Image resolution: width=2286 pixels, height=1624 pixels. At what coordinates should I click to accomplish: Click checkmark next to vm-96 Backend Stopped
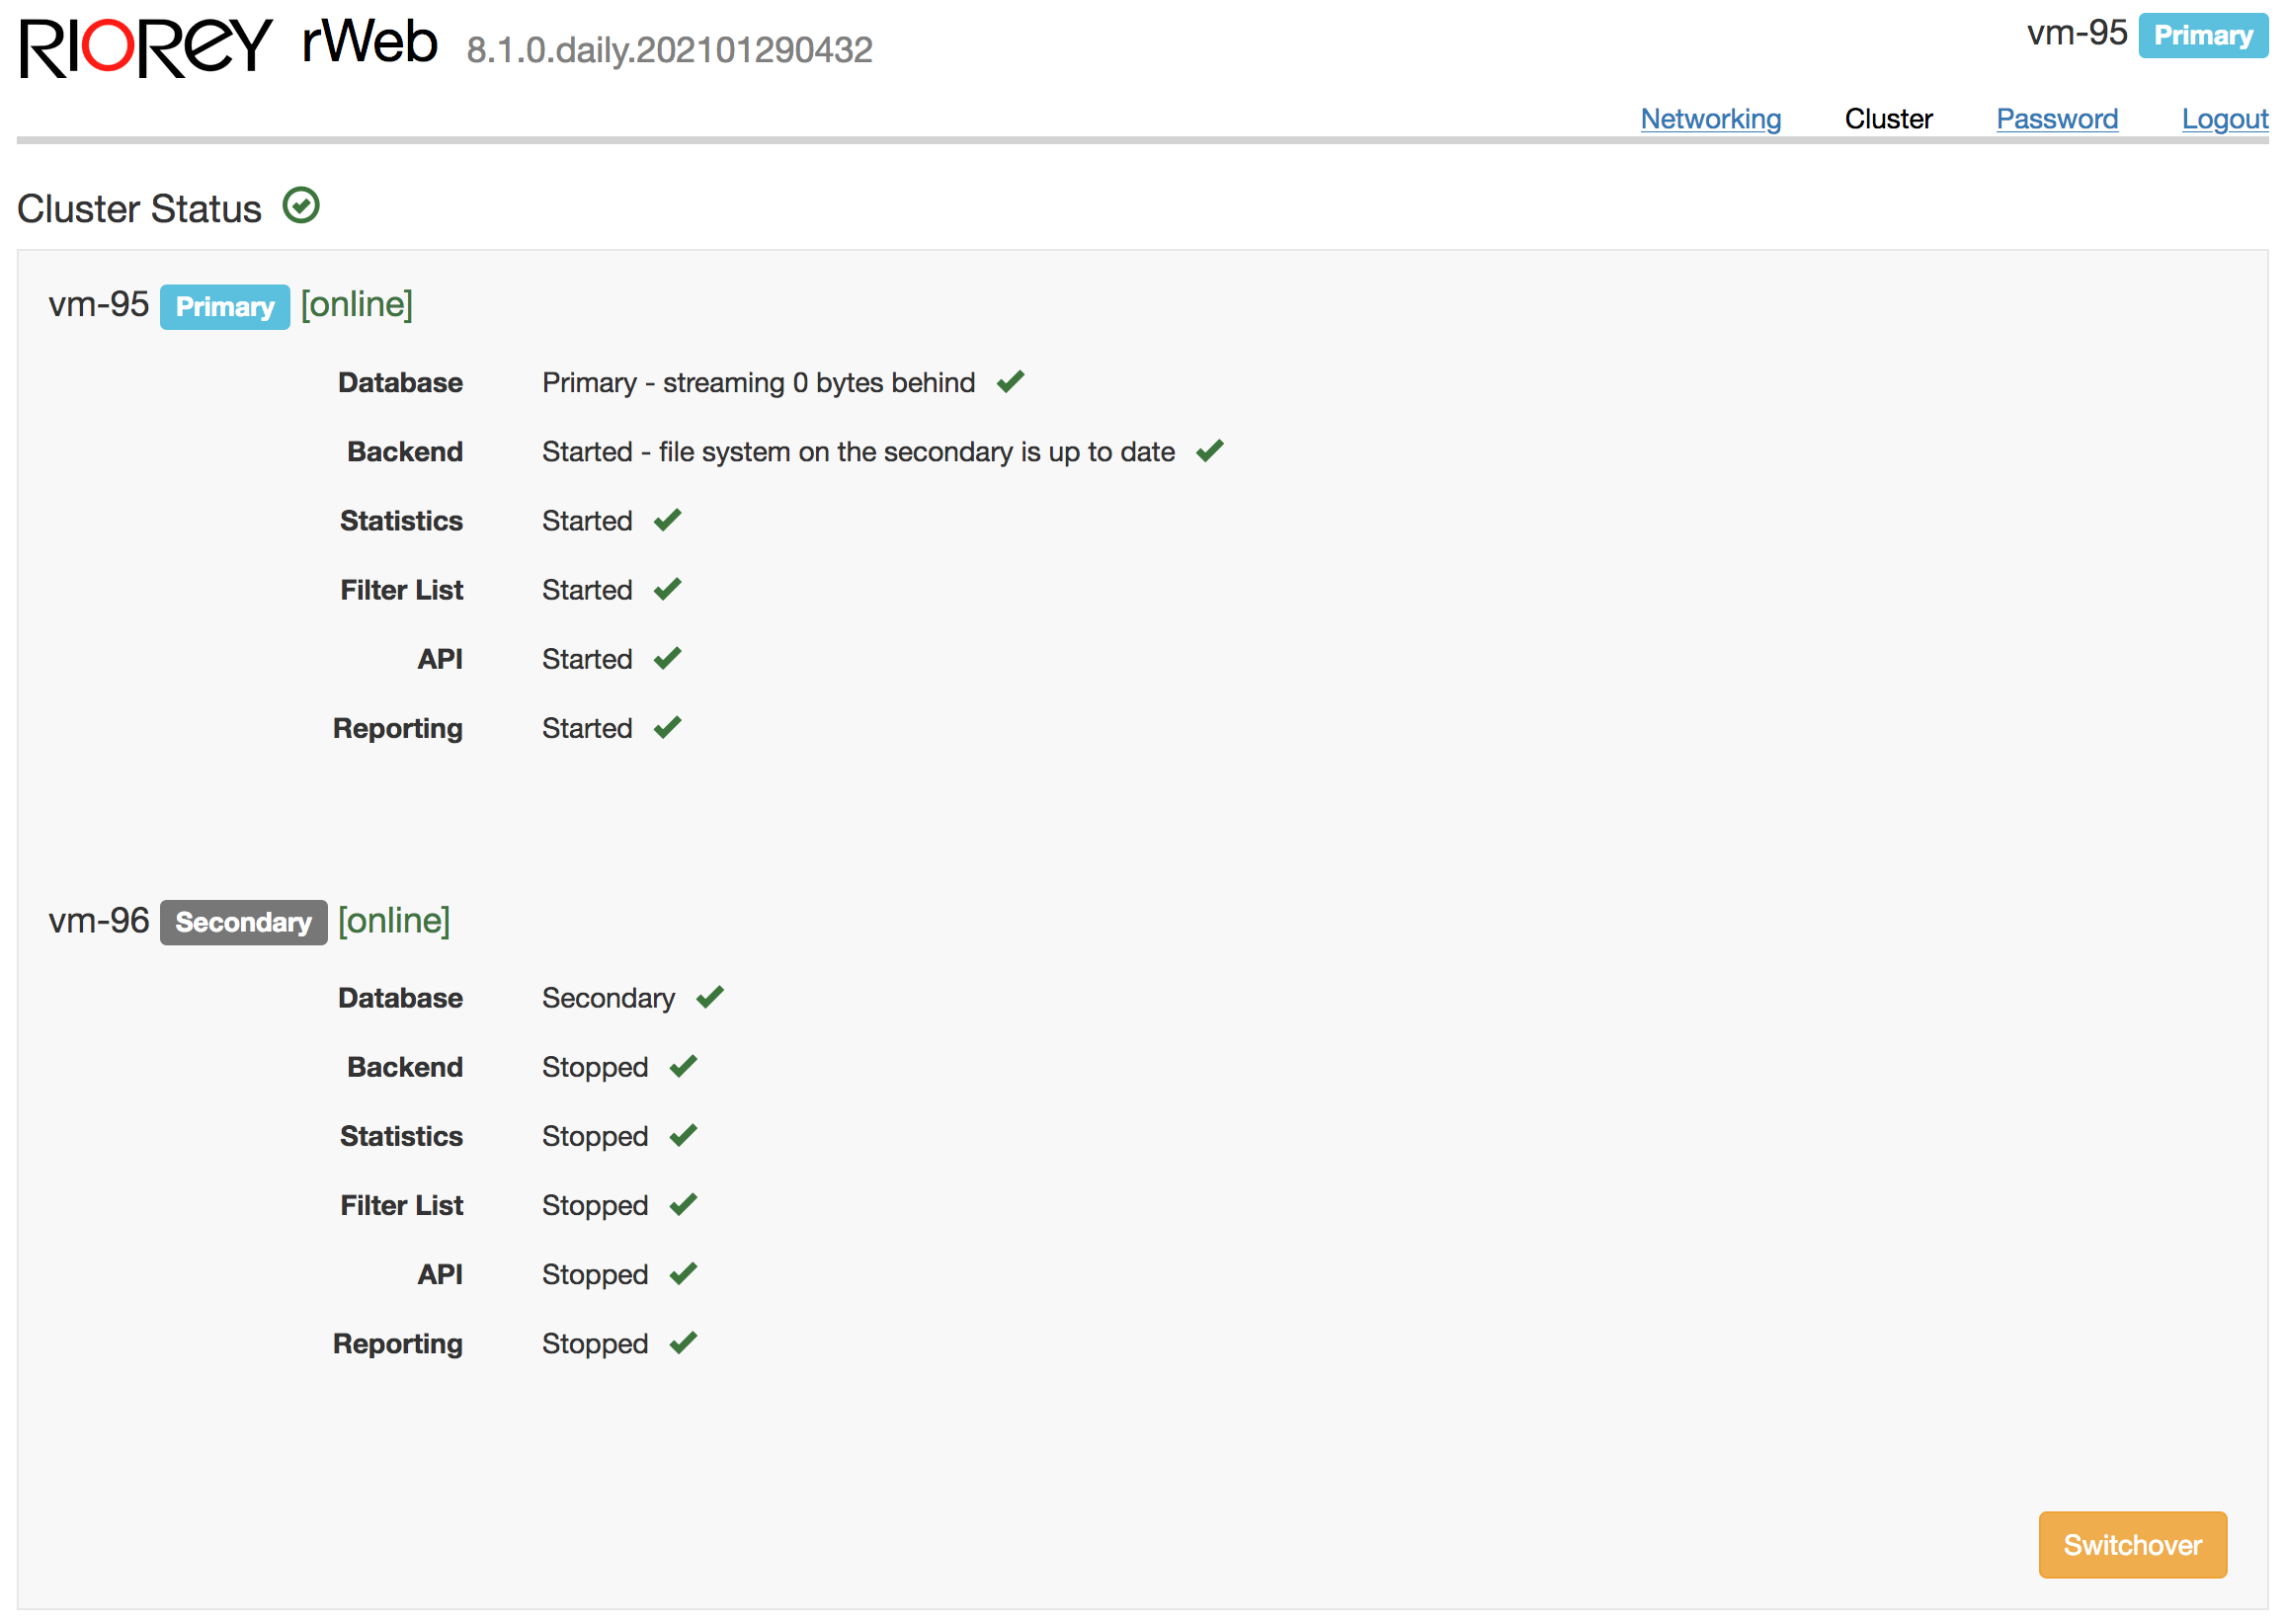tap(684, 1066)
